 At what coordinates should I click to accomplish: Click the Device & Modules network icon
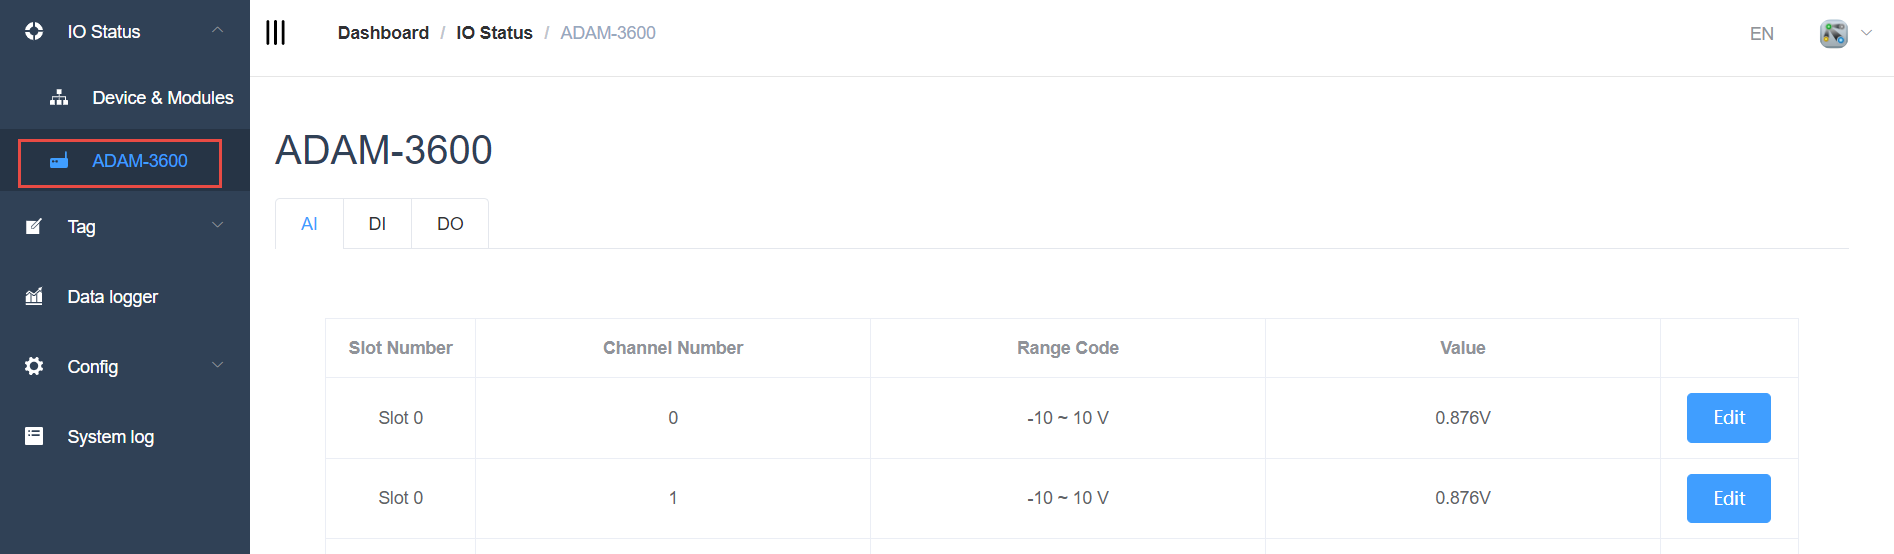(x=59, y=97)
